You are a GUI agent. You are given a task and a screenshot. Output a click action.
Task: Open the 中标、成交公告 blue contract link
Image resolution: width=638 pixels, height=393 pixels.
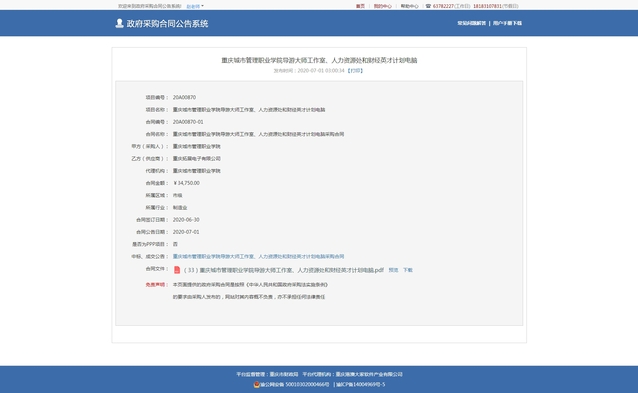coord(258,256)
